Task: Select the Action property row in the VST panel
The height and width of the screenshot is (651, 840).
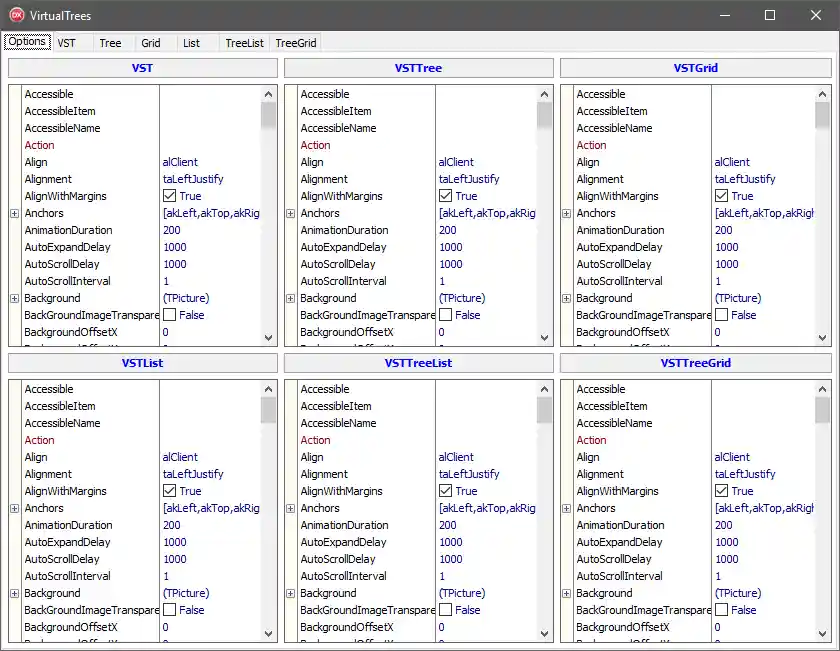Action: tap(40, 145)
